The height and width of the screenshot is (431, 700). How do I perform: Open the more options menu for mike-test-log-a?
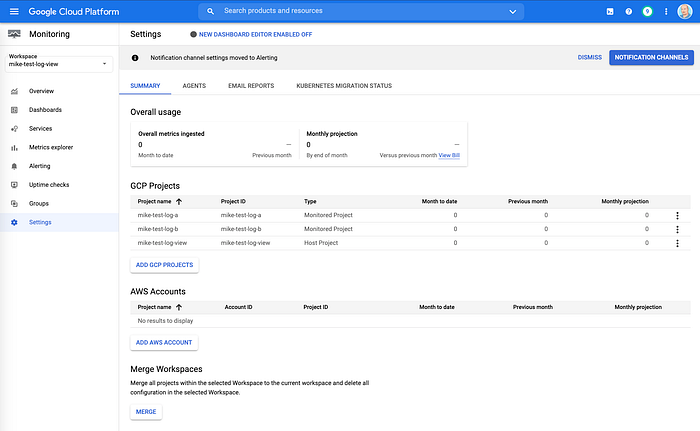pos(677,216)
